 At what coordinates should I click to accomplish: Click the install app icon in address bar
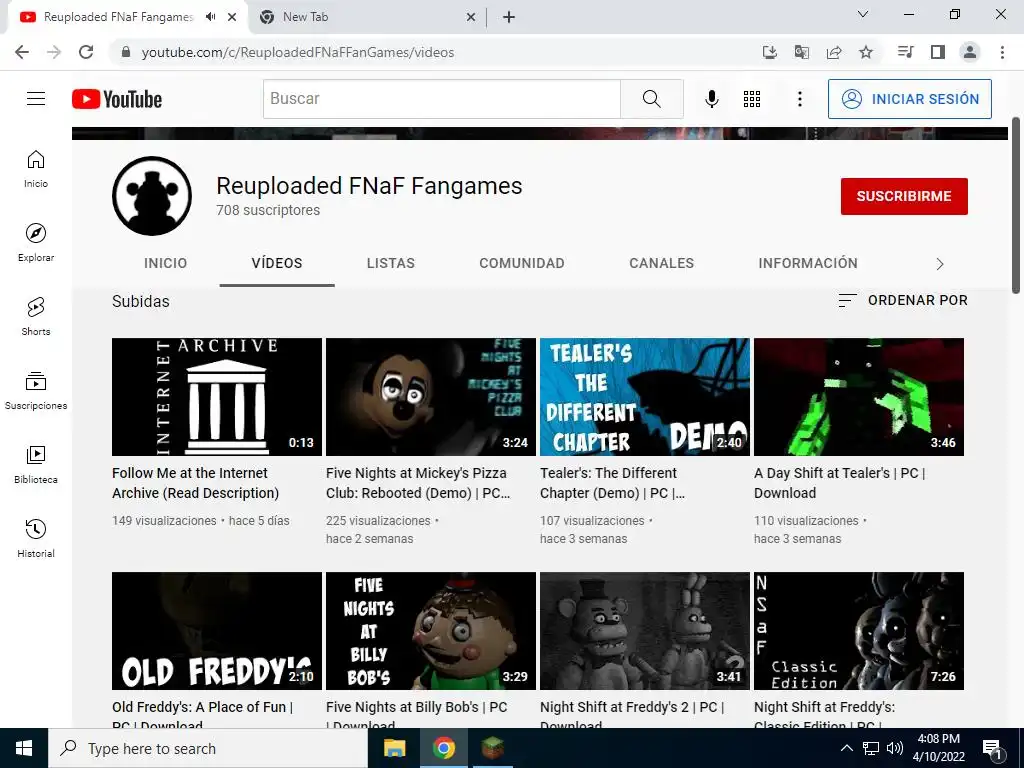click(x=770, y=52)
